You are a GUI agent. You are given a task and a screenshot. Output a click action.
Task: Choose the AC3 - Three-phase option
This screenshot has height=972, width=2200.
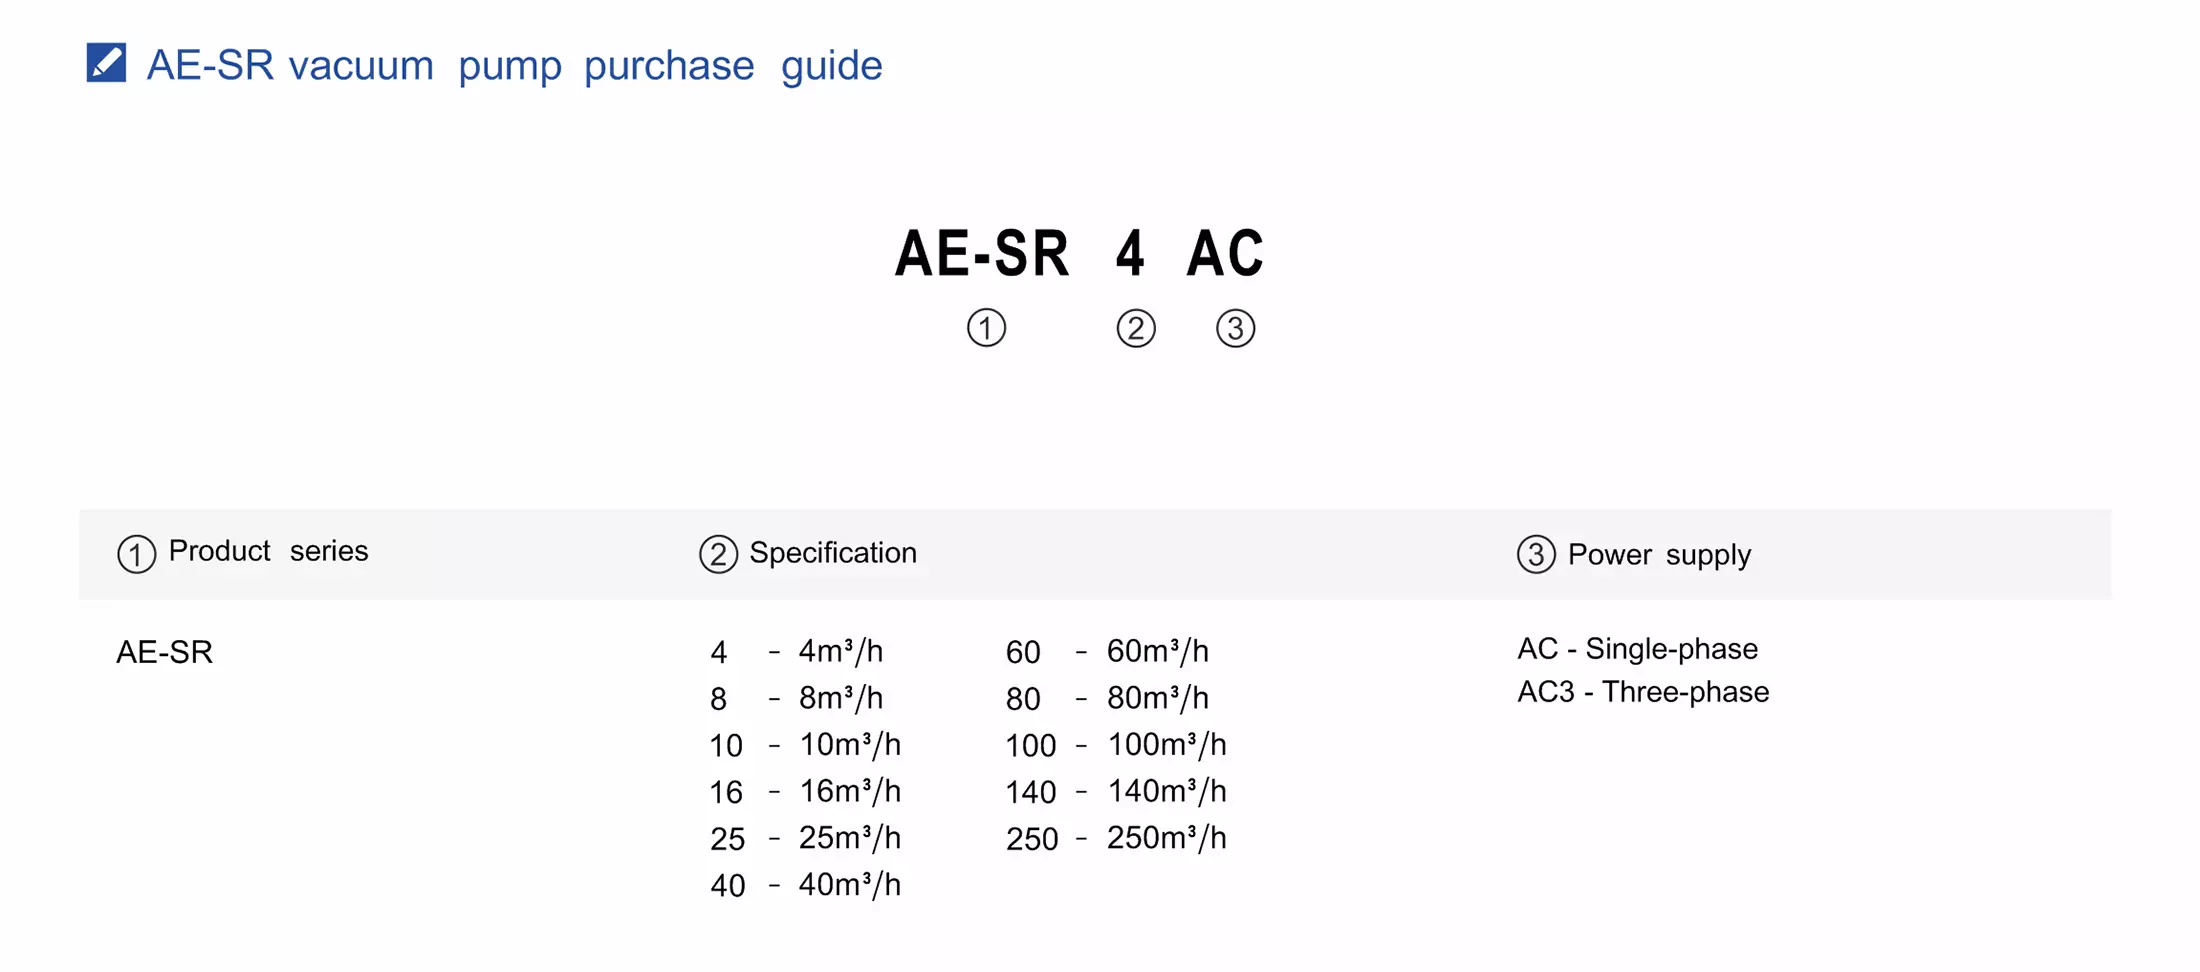pos(1643,692)
